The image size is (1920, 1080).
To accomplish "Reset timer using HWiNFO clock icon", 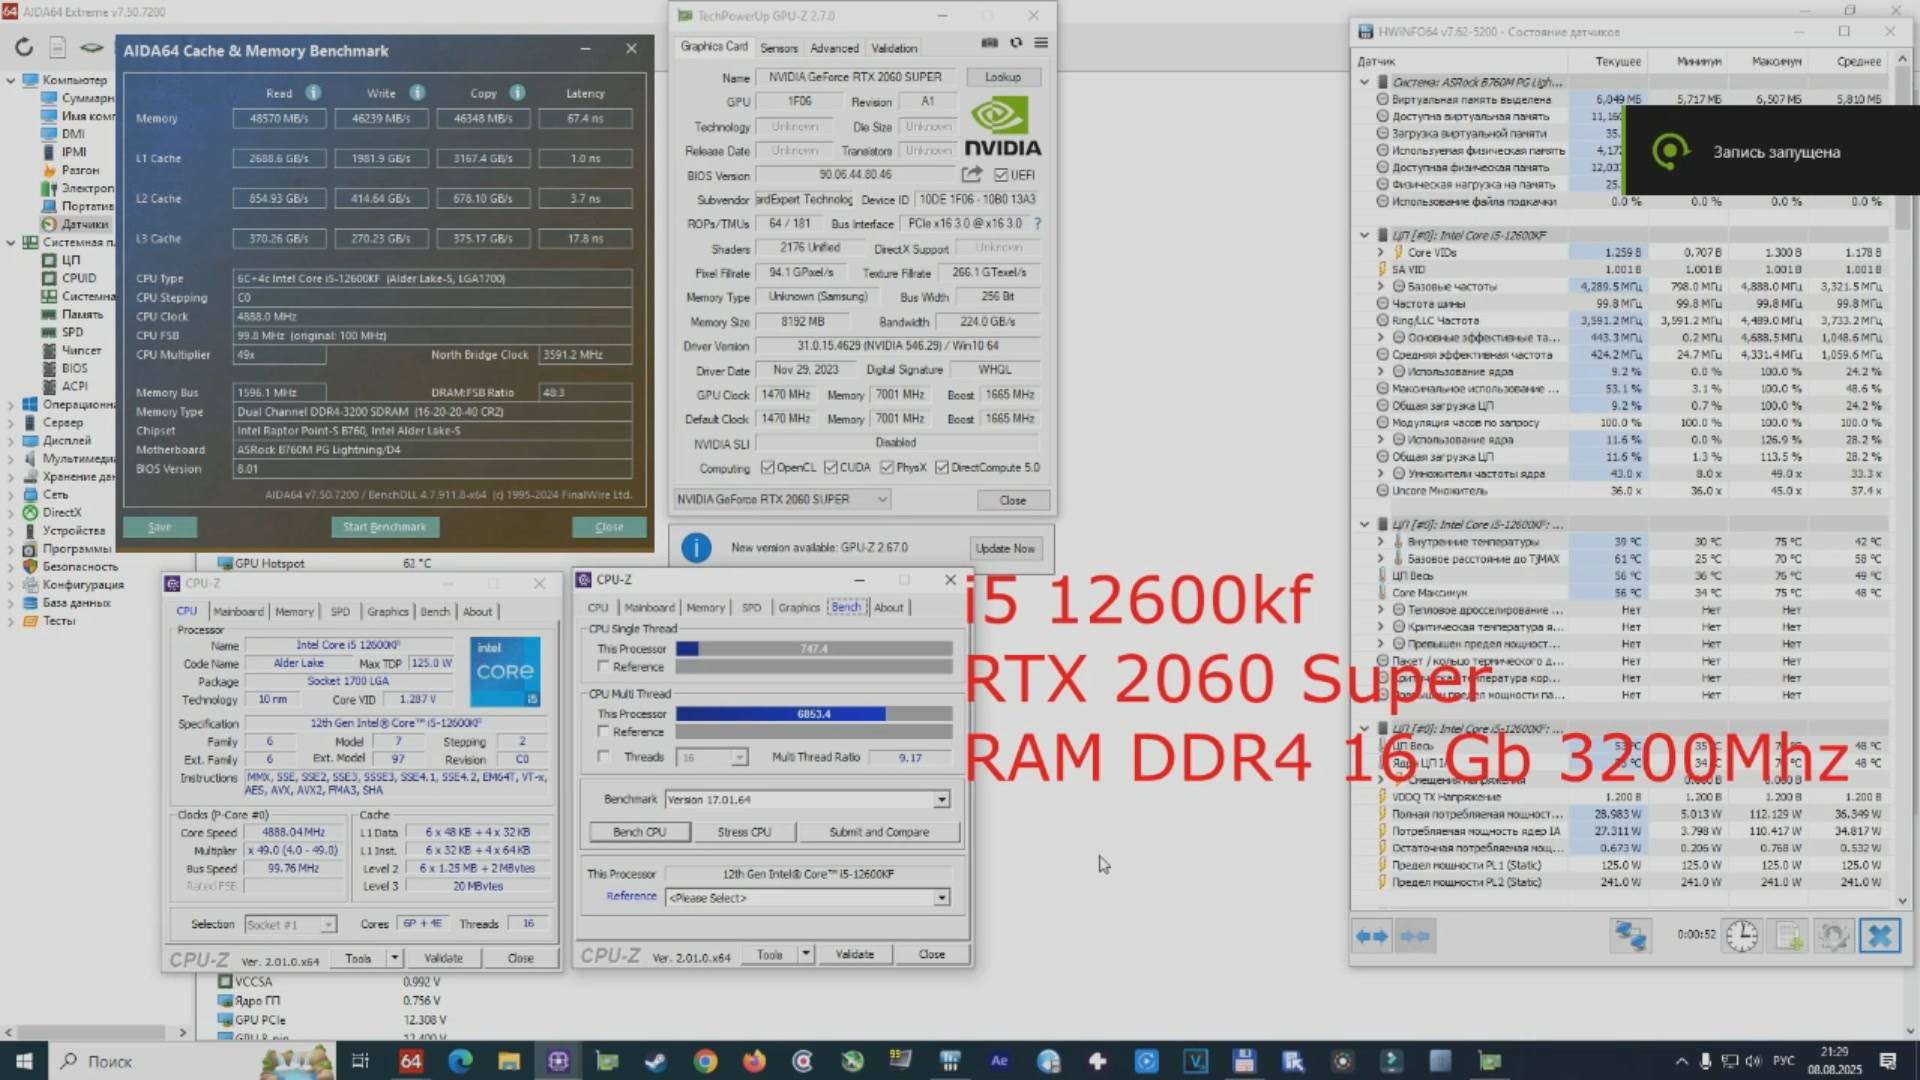I will pyautogui.click(x=1741, y=935).
